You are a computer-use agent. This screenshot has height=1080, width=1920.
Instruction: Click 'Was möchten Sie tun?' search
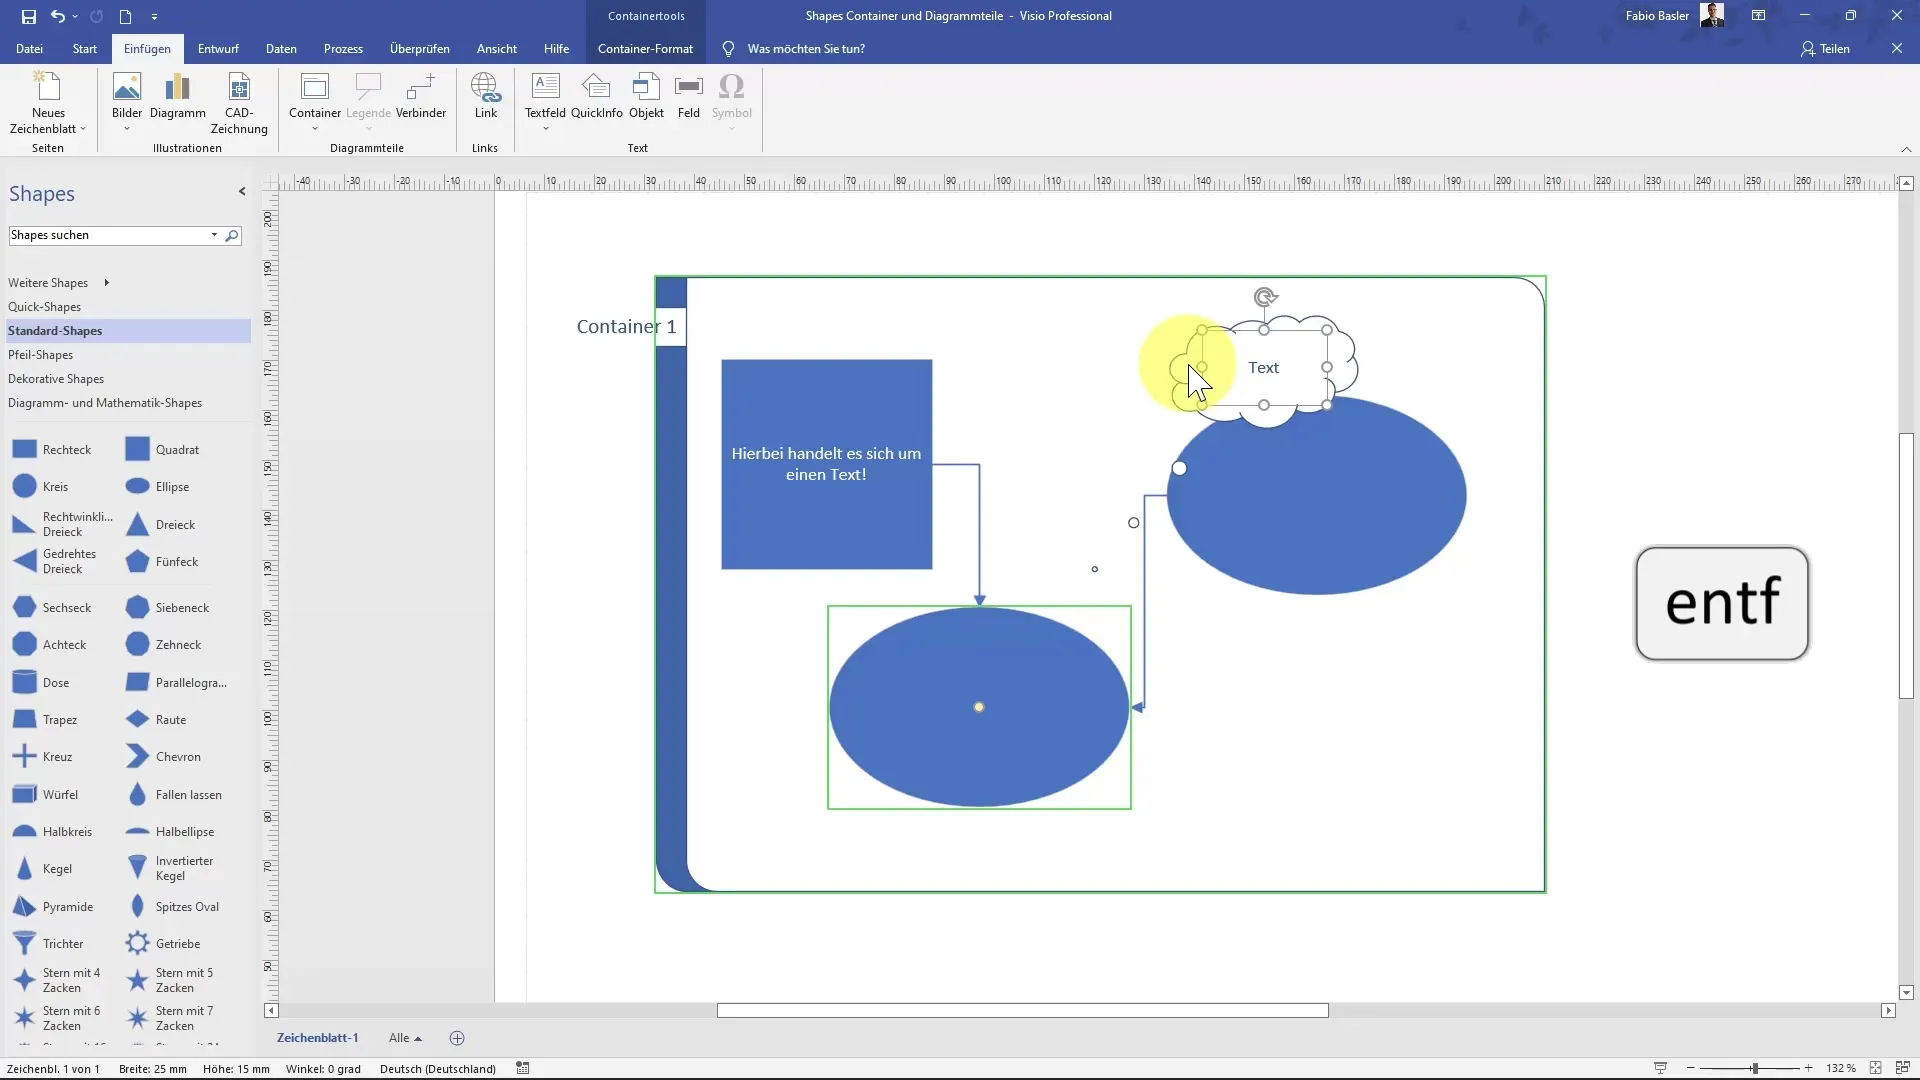tap(806, 48)
